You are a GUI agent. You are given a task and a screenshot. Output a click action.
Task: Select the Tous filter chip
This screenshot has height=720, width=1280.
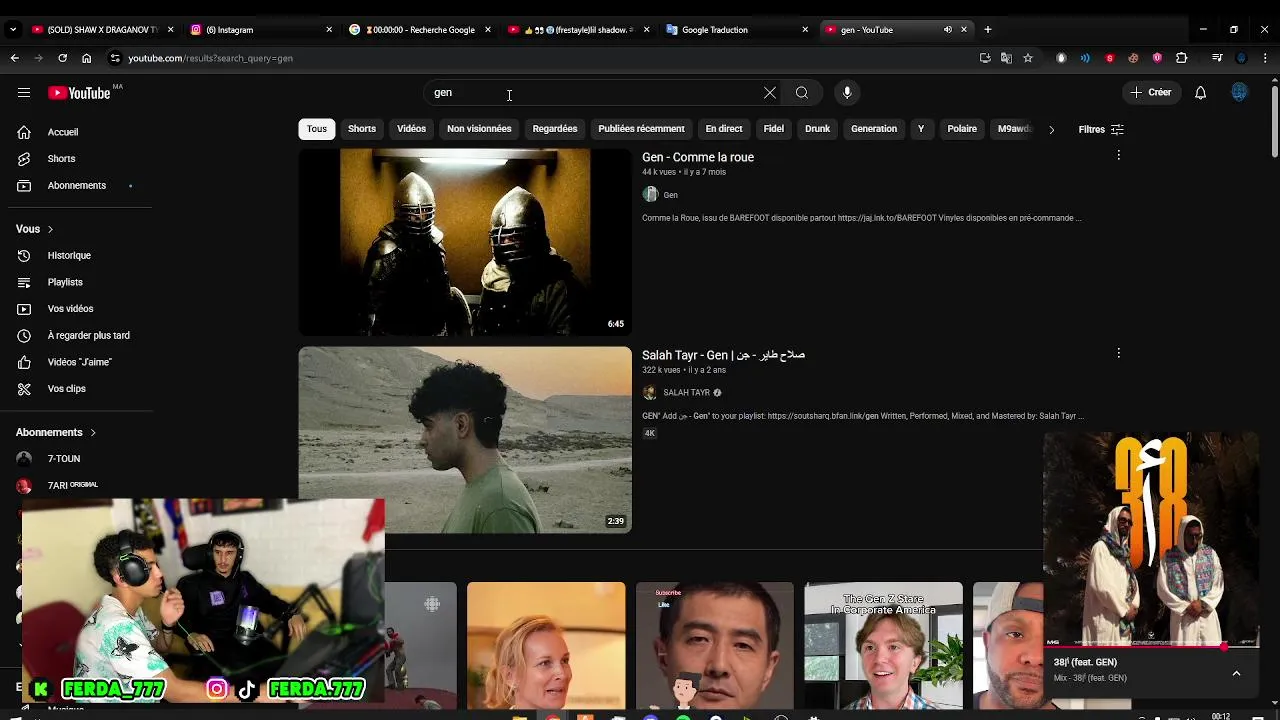[317, 129]
